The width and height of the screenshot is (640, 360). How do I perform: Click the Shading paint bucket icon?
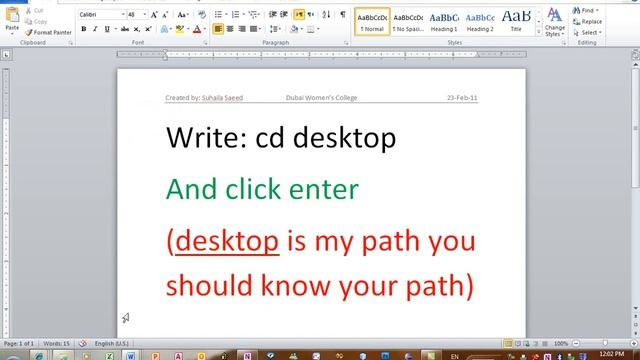coord(294,29)
